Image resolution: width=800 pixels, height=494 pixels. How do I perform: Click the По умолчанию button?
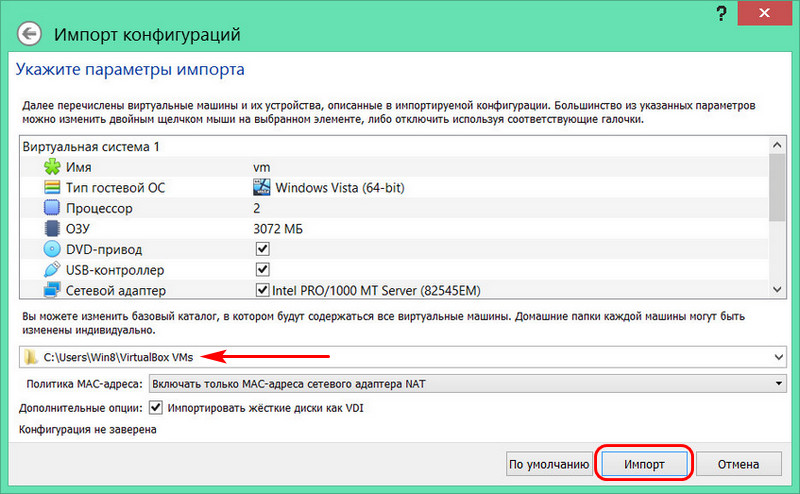click(x=549, y=464)
